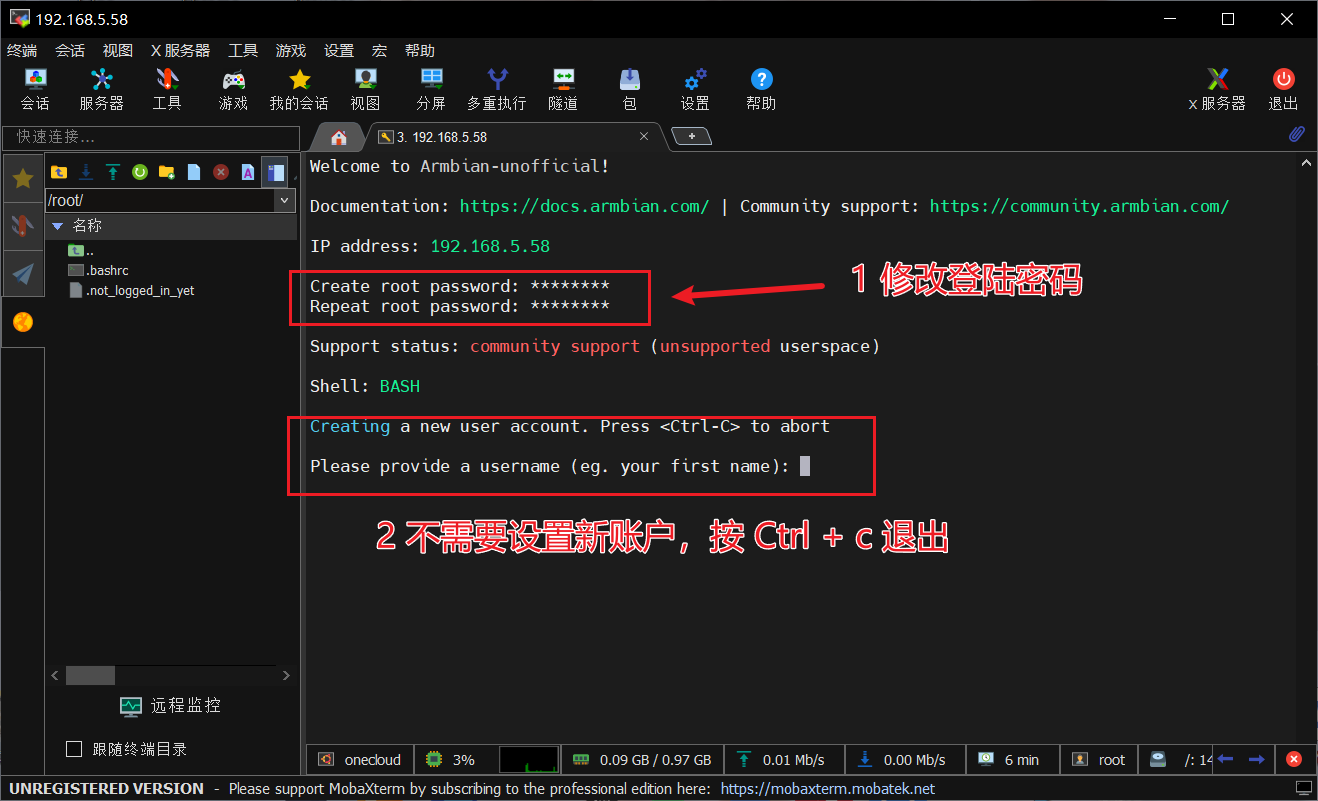Enable the 跟随终端目录 checkbox
Screen dimensions: 1318x801
tap(73, 749)
